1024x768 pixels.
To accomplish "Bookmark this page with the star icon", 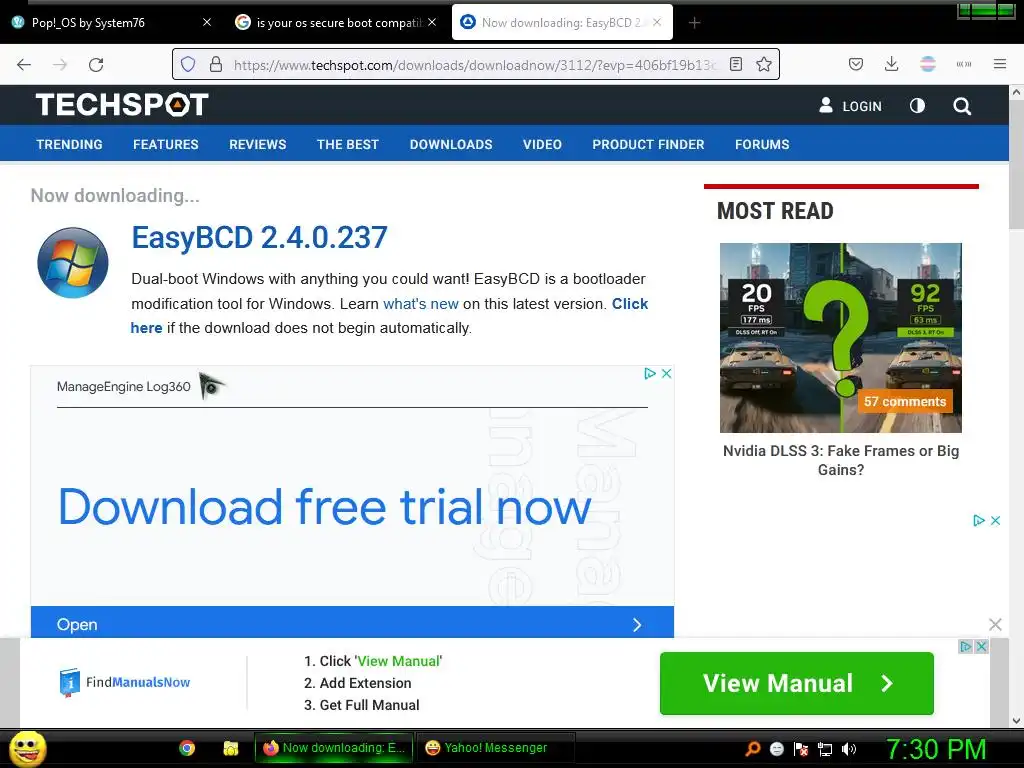I will coord(763,64).
